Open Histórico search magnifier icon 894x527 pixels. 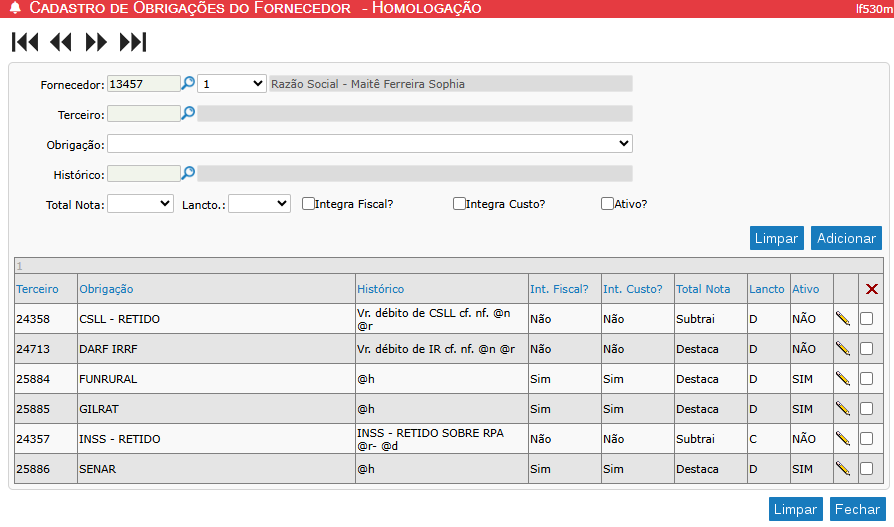coord(188,173)
